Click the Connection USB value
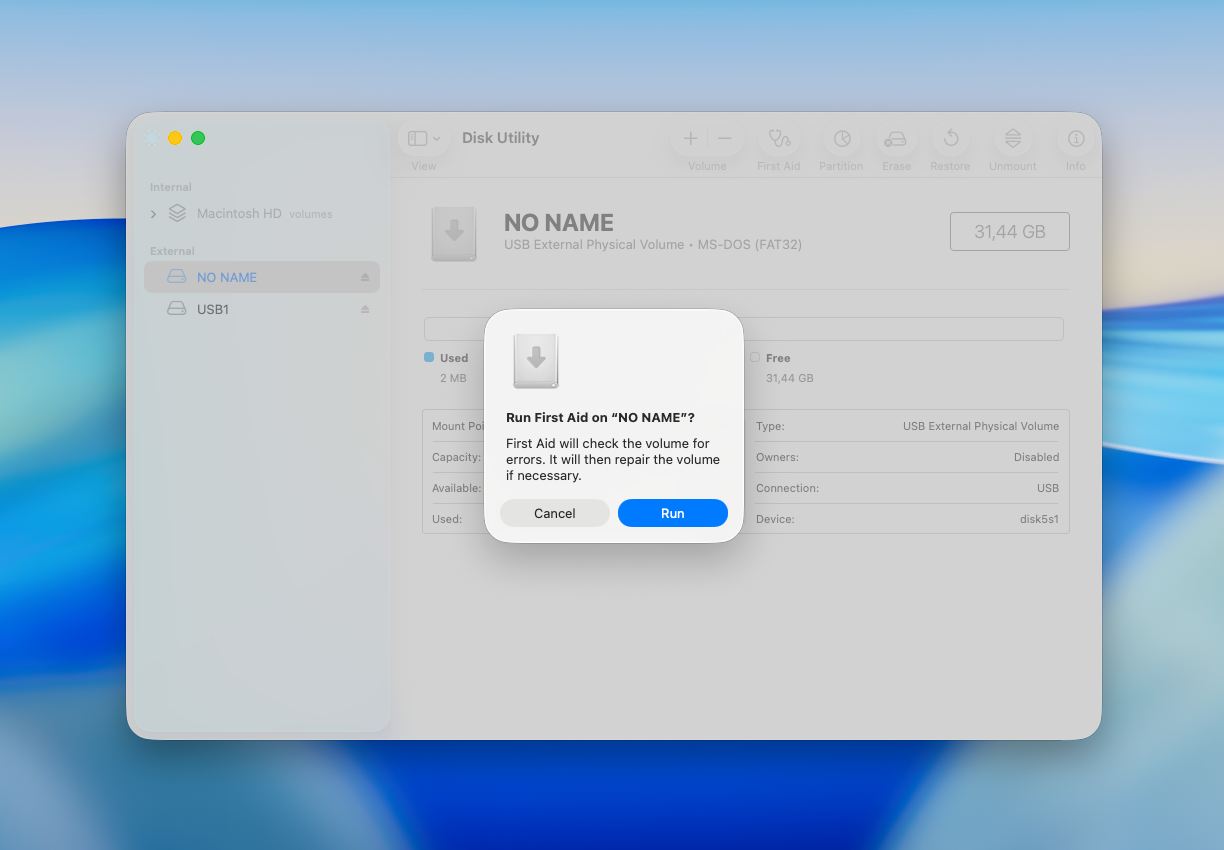 click(x=1048, y=488)
